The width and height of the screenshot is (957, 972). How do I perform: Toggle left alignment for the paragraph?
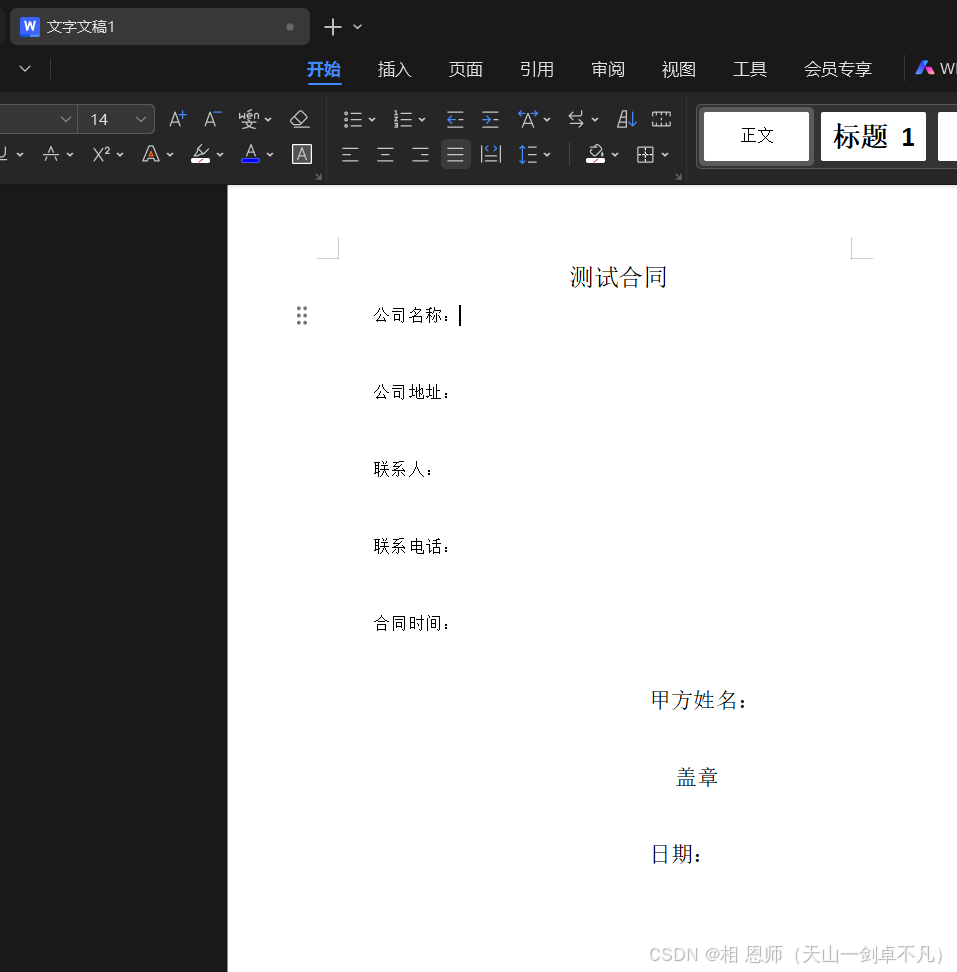(350, 154)
